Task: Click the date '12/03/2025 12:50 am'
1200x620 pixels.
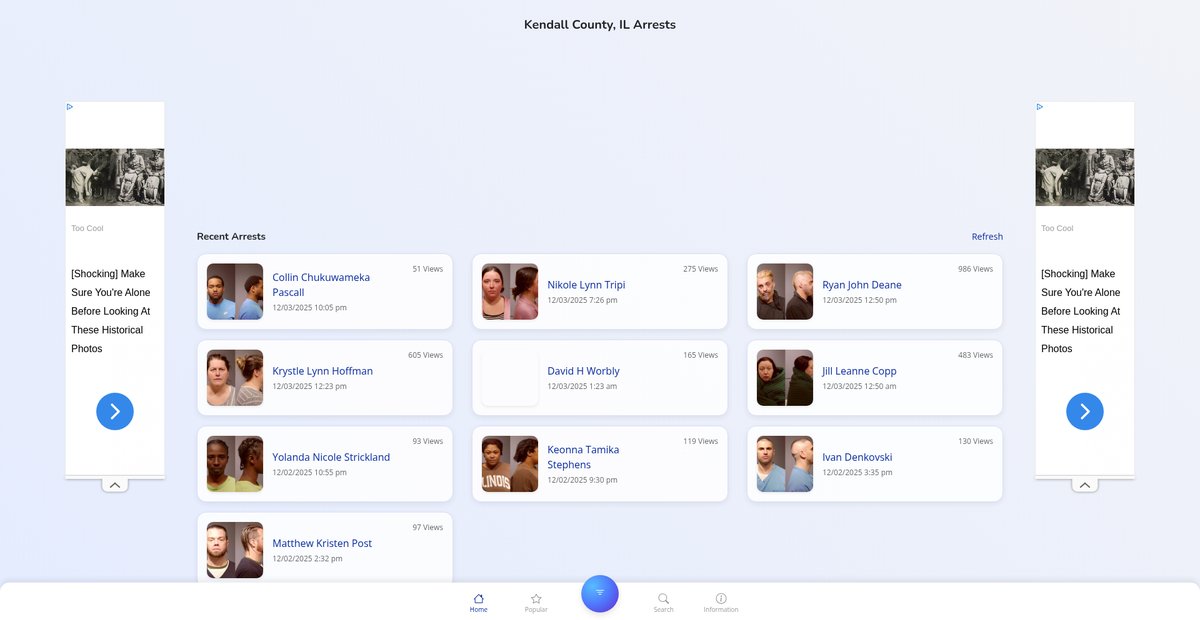Action: point(860,386)
